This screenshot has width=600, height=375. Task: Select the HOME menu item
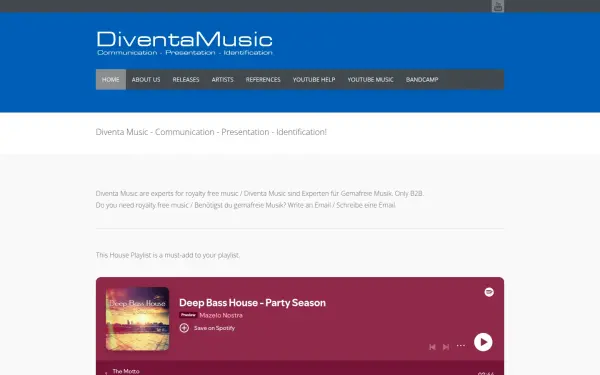click(x=111, y=80)
